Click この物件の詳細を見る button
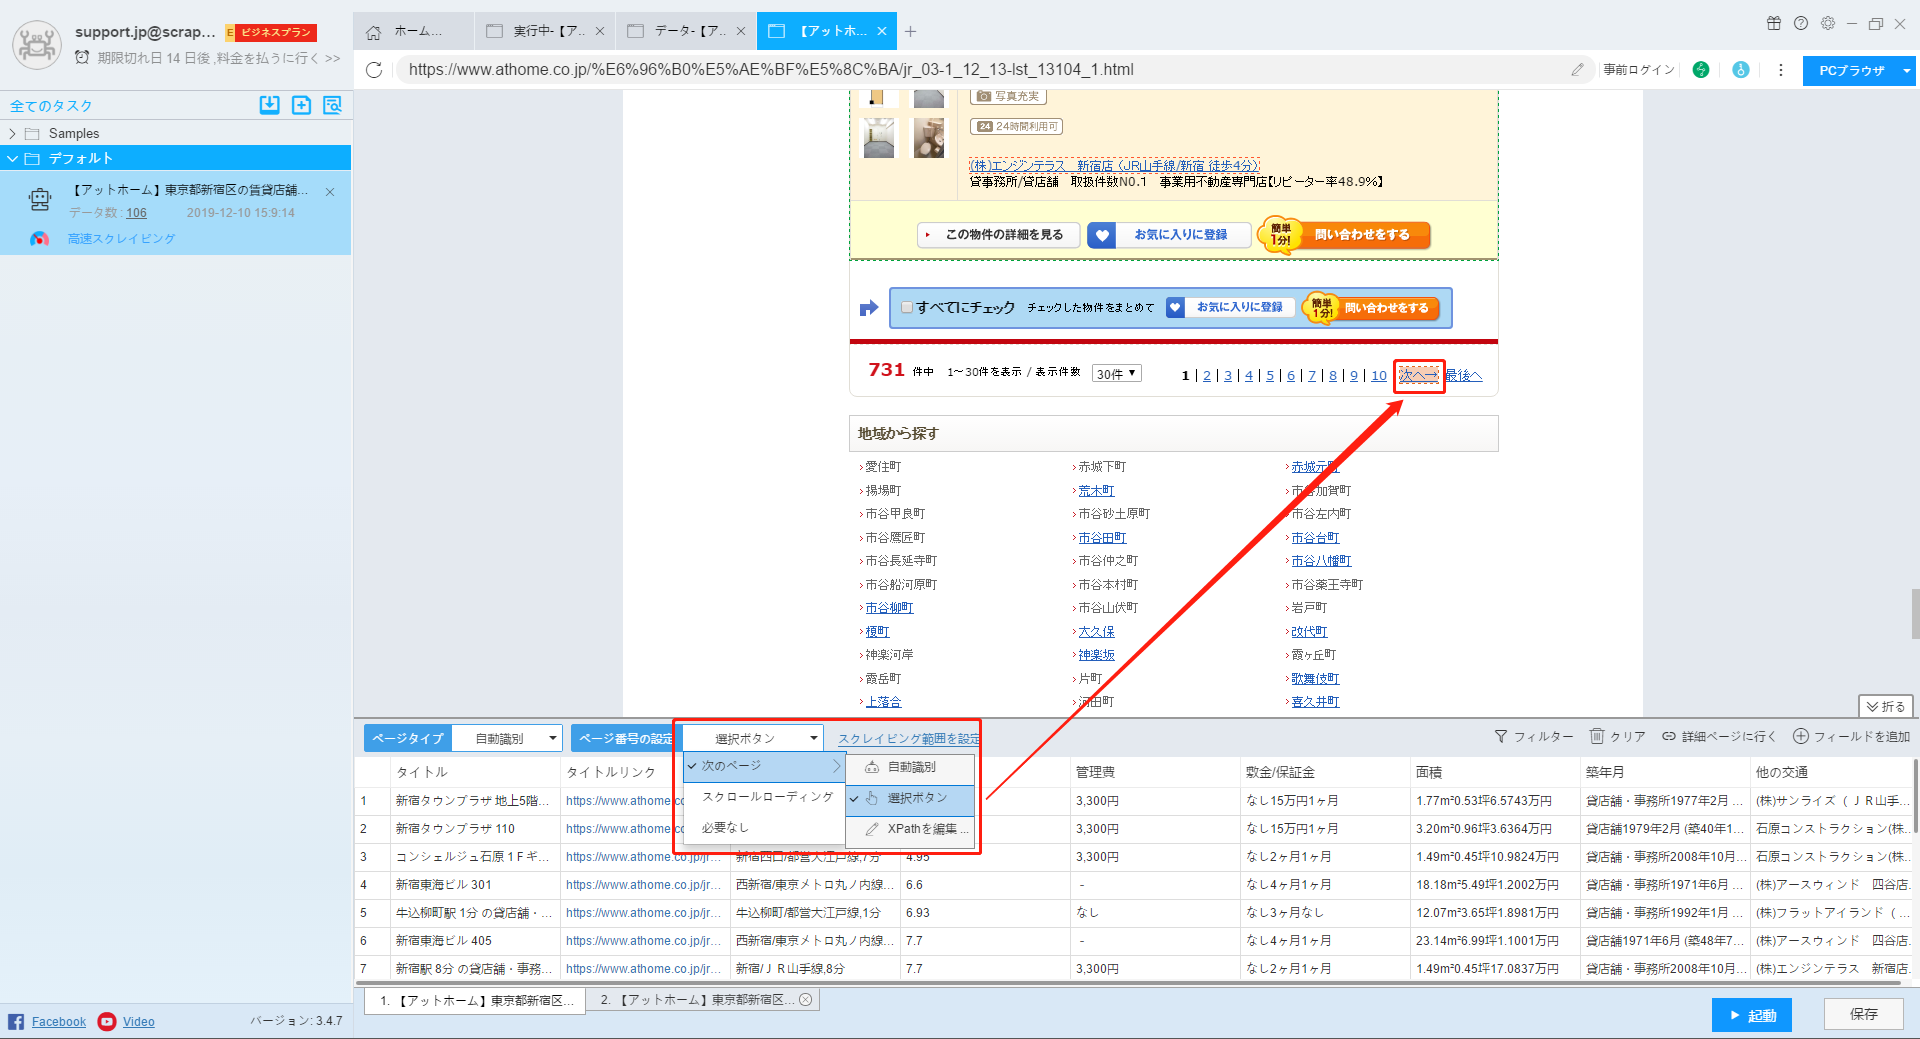Viewport: 1920px width, 1039px height. click(x=998, y=235)
